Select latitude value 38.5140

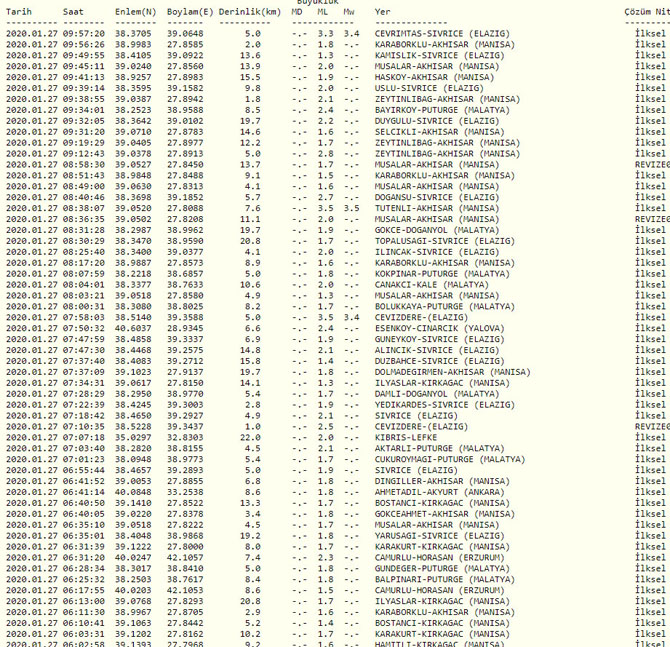pyautogui.click(x=133, y=318)
